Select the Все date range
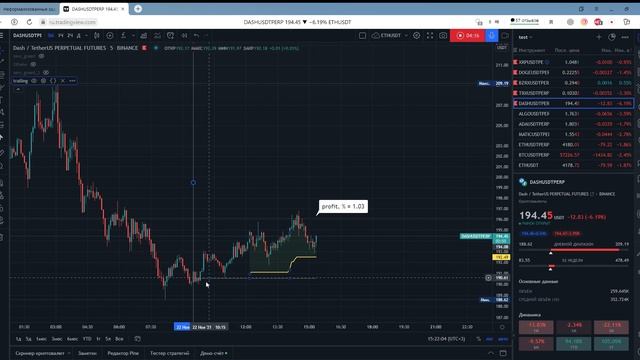 tap(119, 339)
